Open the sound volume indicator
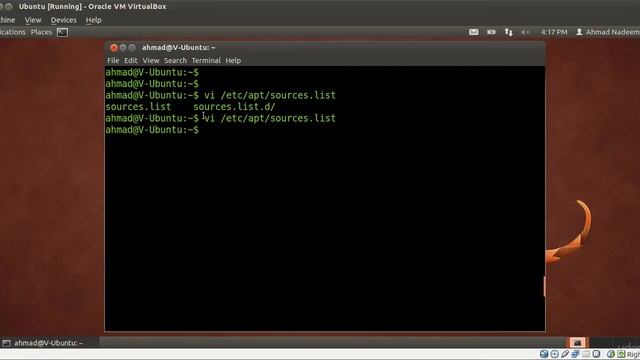This screenshot has width=640, height=360. point(525,32)
